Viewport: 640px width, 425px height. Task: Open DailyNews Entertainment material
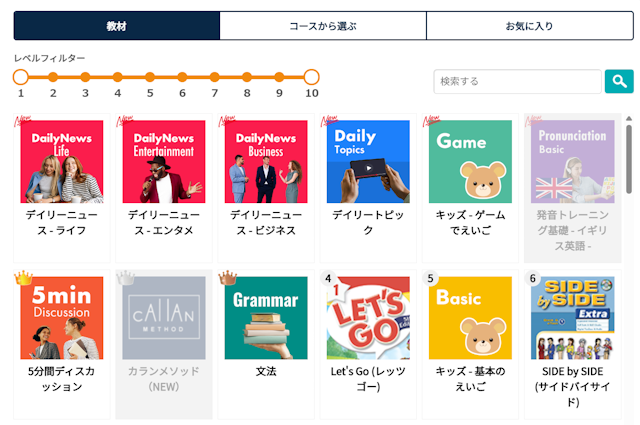[164, 162]
